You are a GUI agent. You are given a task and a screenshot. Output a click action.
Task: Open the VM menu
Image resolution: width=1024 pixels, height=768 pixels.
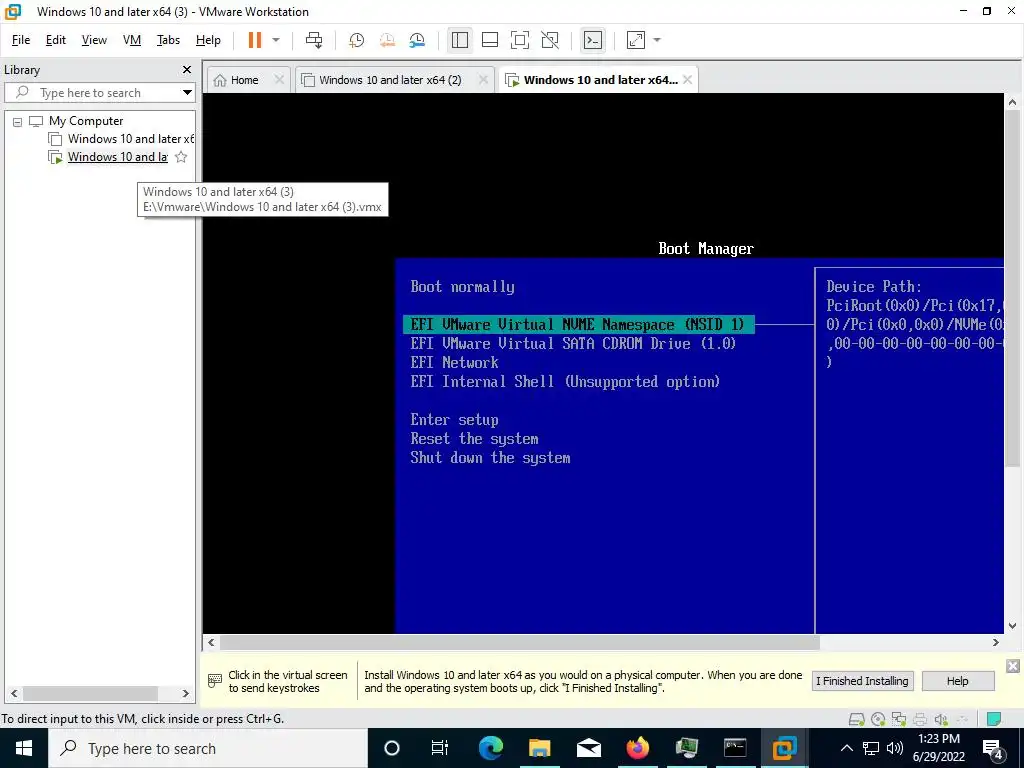tap(132, 40)
